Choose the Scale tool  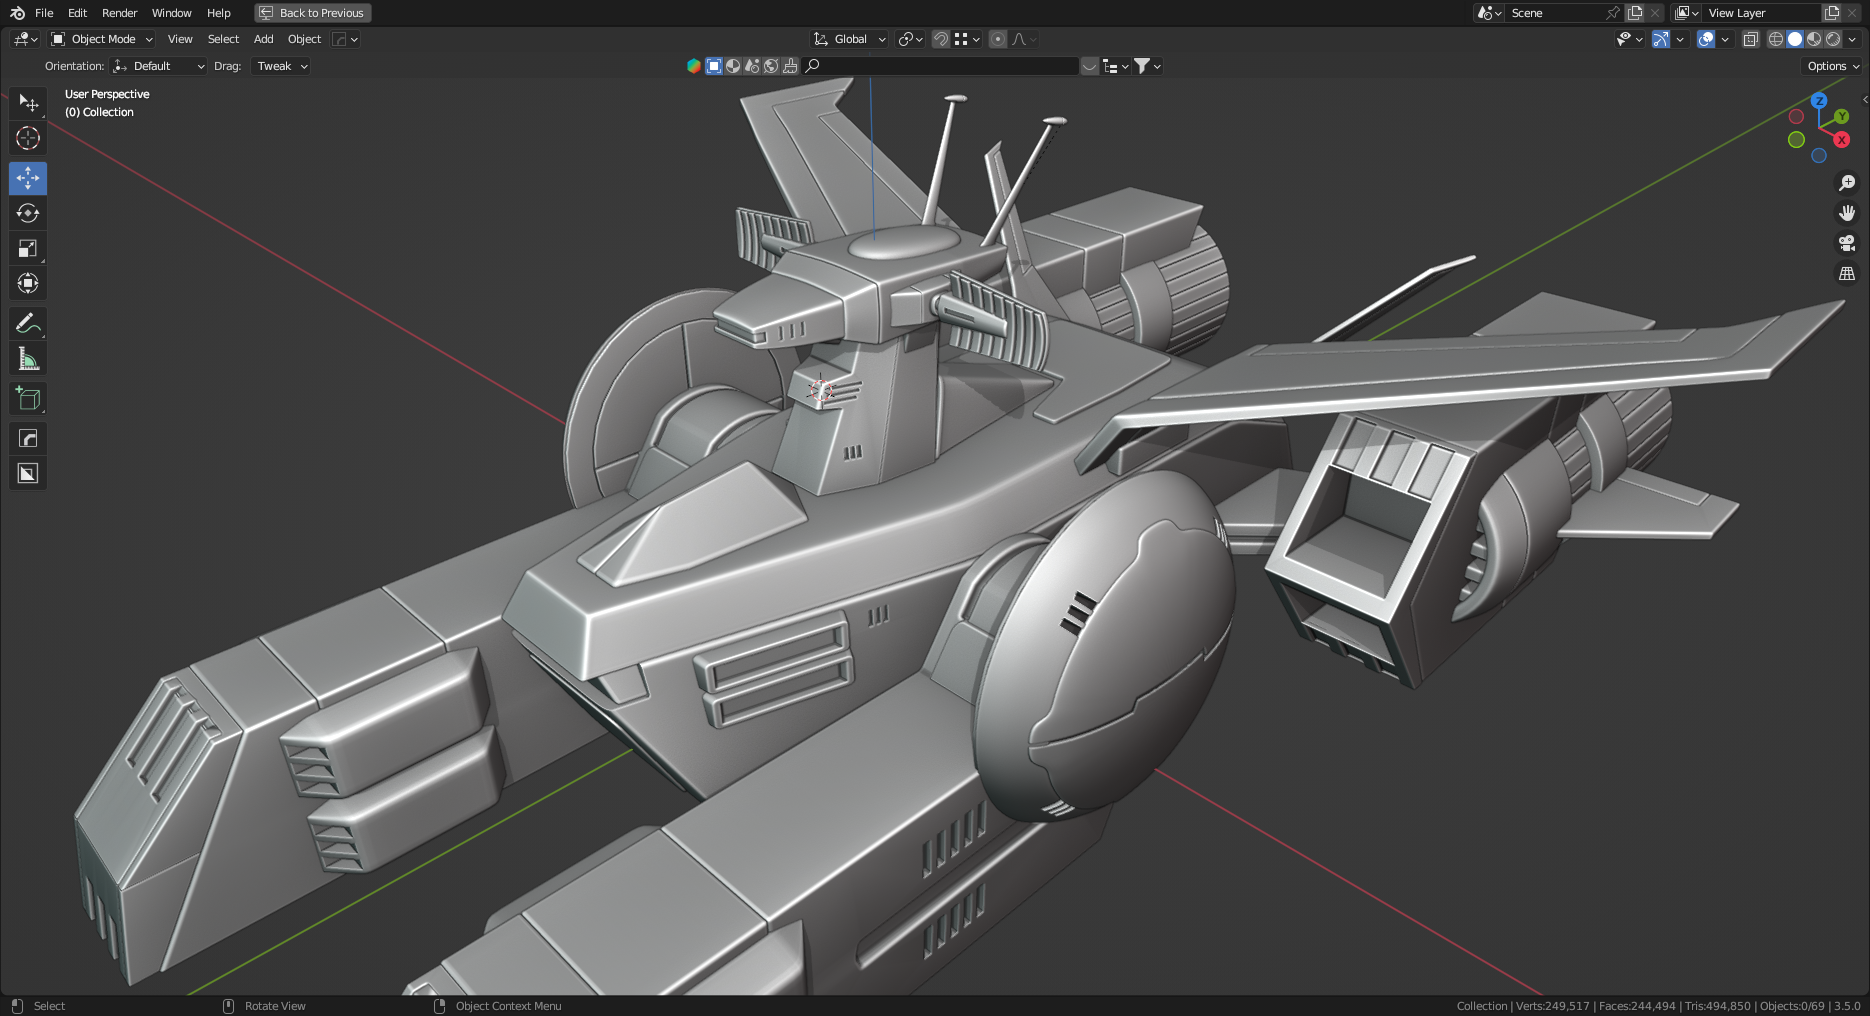point(28,248)
